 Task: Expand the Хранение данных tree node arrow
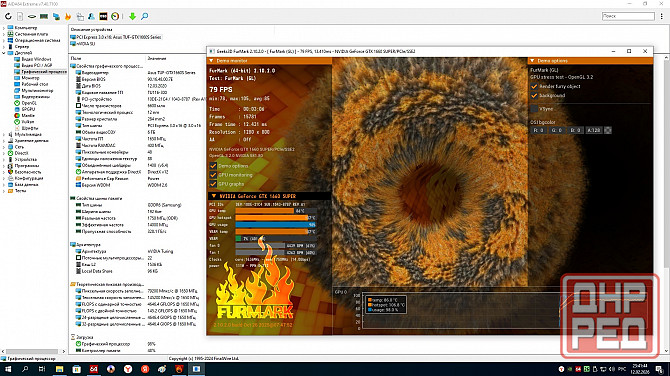(4, 141)
